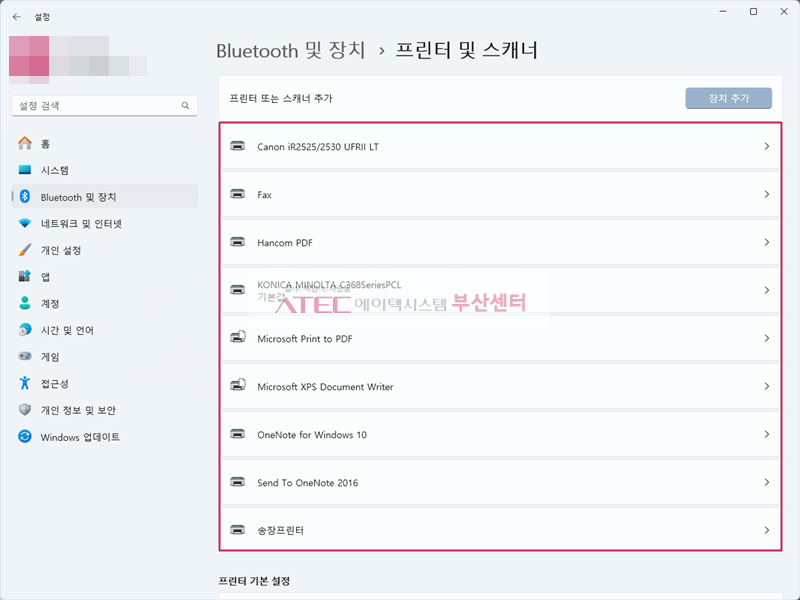Expand the XPS Document Writer chevron
The height and width of the screenshot is (600, 800).
[x=766, y=386]
